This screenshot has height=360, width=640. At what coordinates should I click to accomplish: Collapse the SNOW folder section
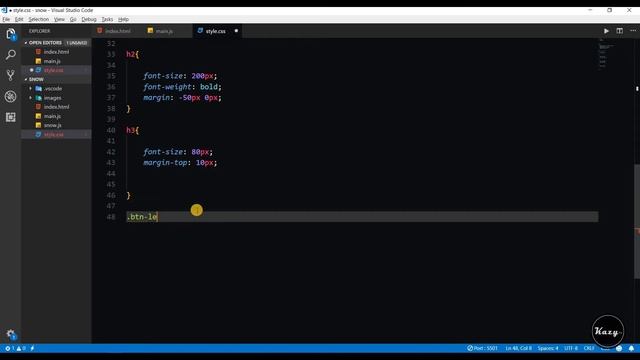pos(36,79)
